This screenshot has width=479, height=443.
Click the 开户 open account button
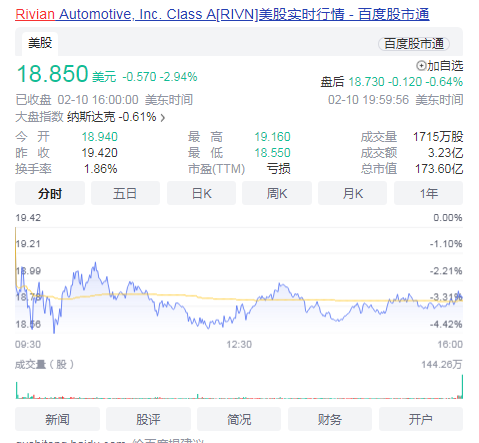coord(421,419)
